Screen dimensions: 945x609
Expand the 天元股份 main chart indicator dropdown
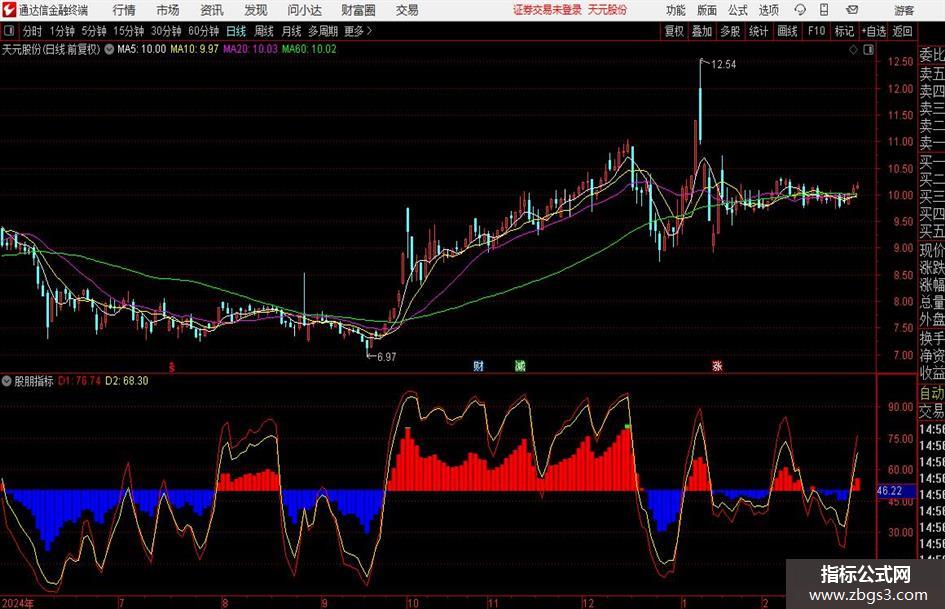tap(109, 49)
